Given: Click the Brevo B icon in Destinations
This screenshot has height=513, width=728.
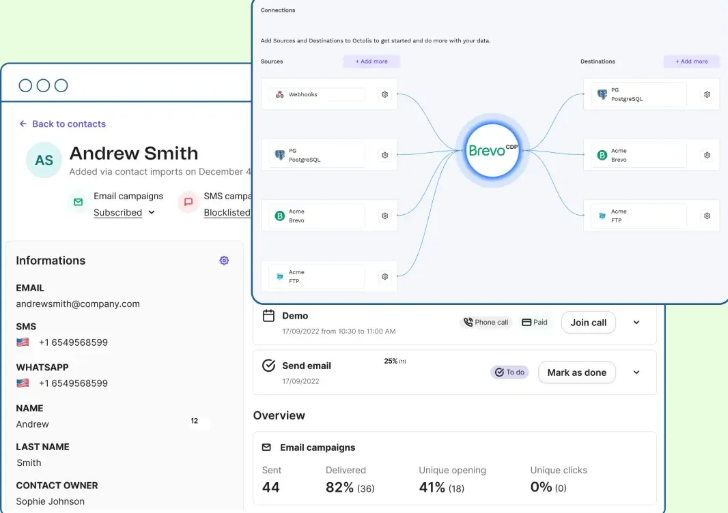Looking at the screenshot, I should tap(602, 155).
